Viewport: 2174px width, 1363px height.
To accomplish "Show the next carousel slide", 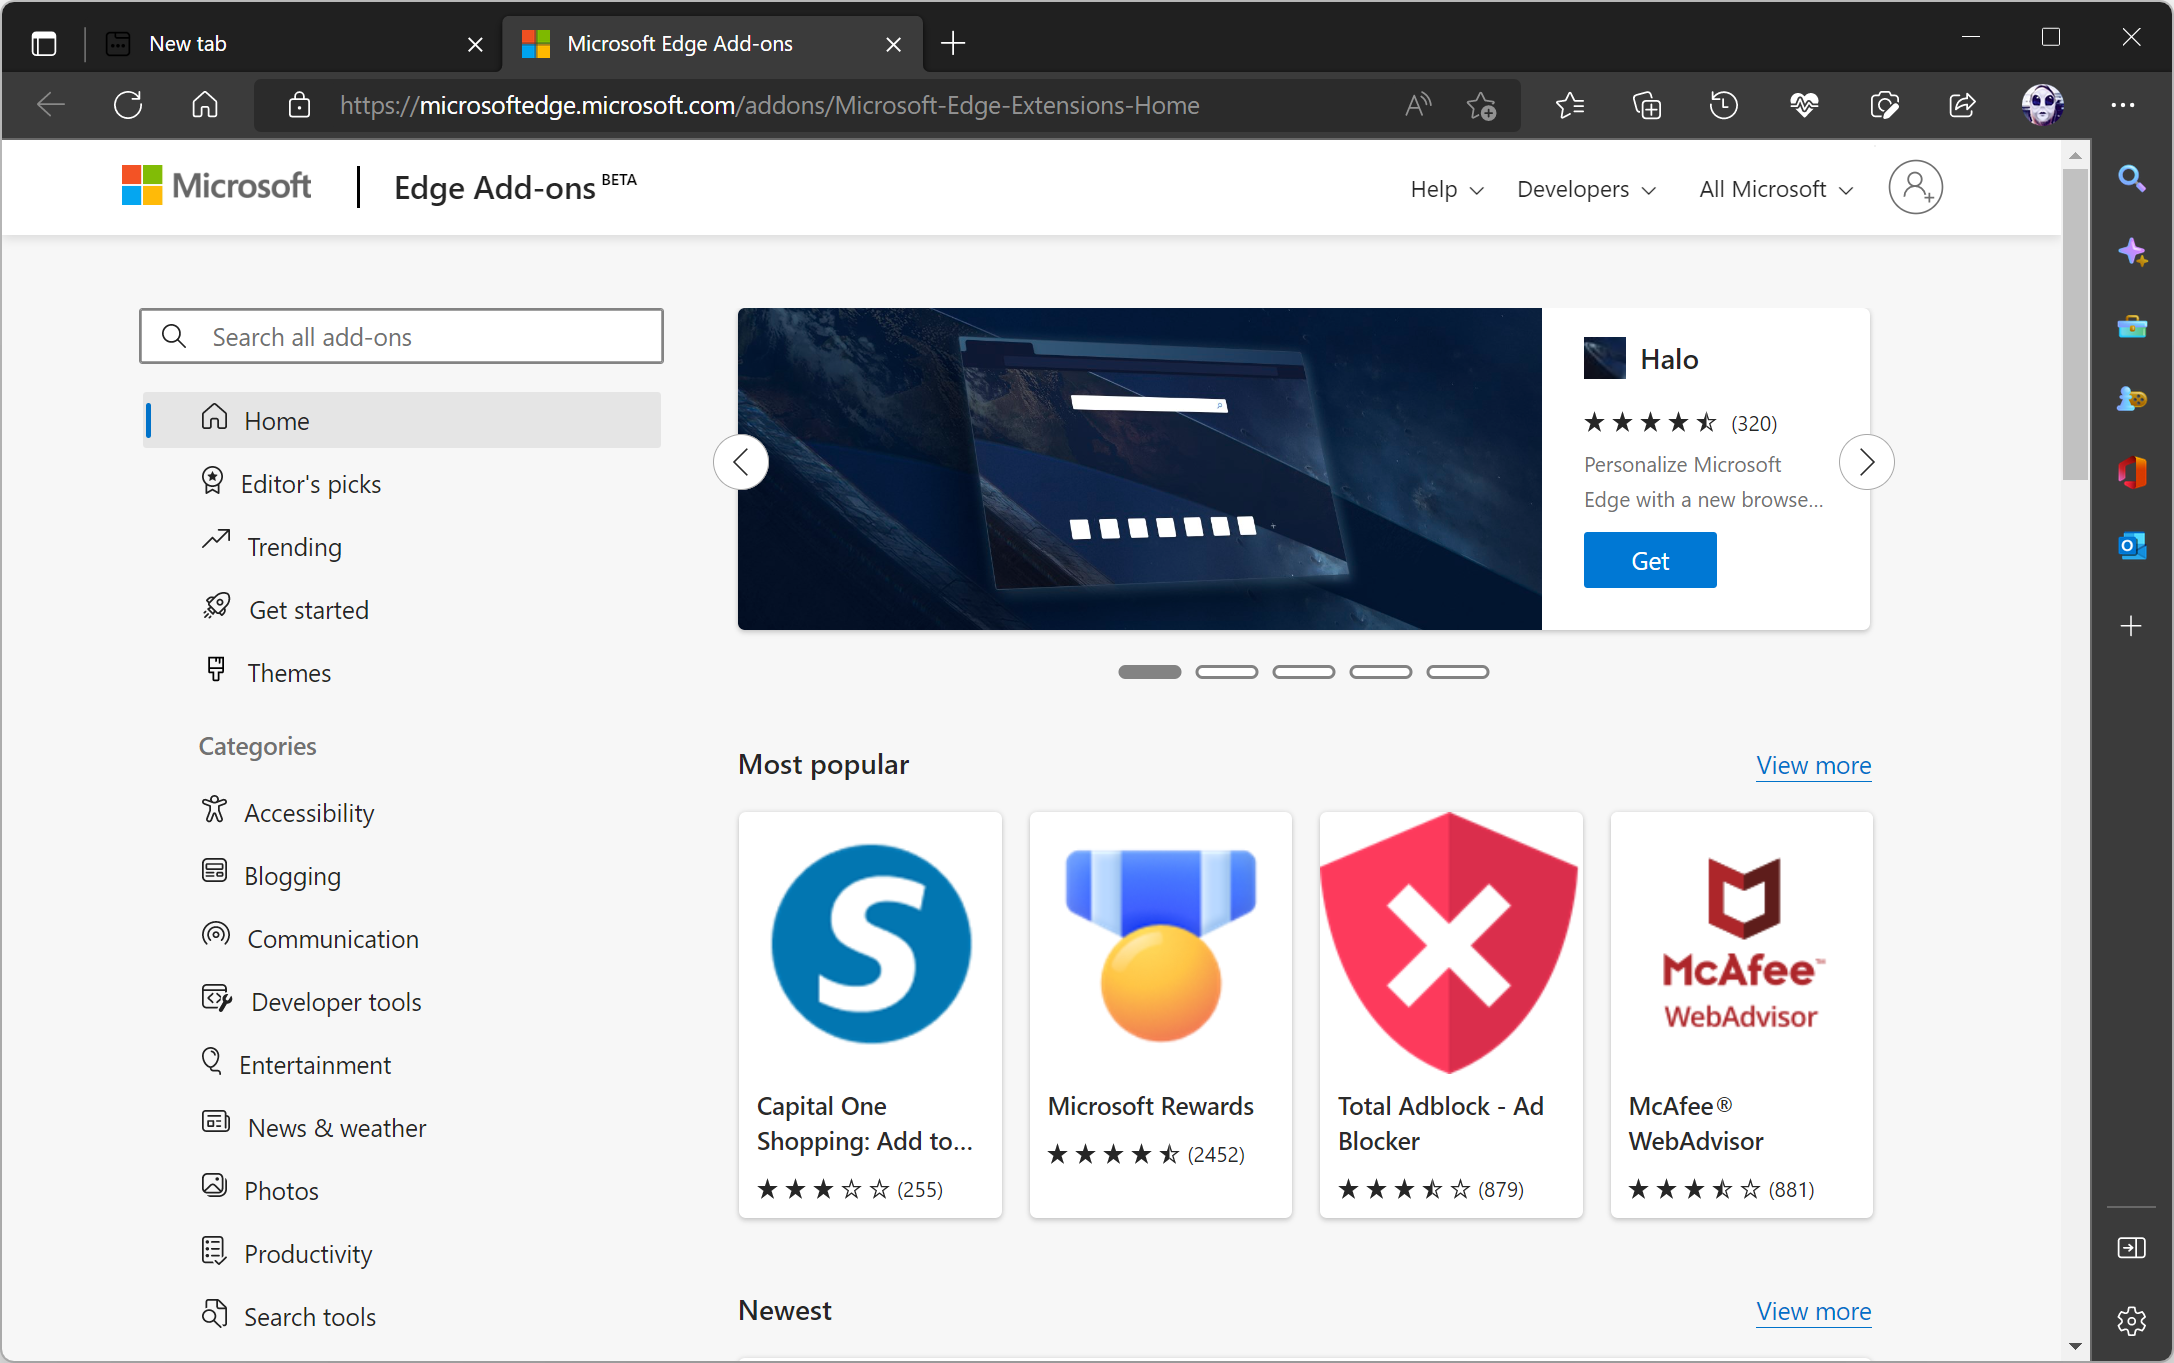I will (x=1866, y=462).
